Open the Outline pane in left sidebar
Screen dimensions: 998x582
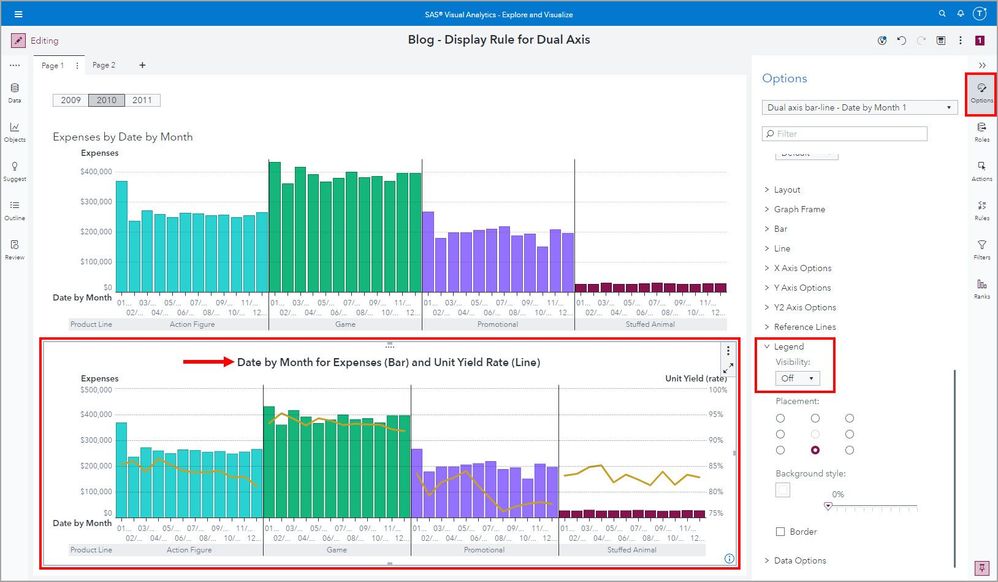coord(15,210)
